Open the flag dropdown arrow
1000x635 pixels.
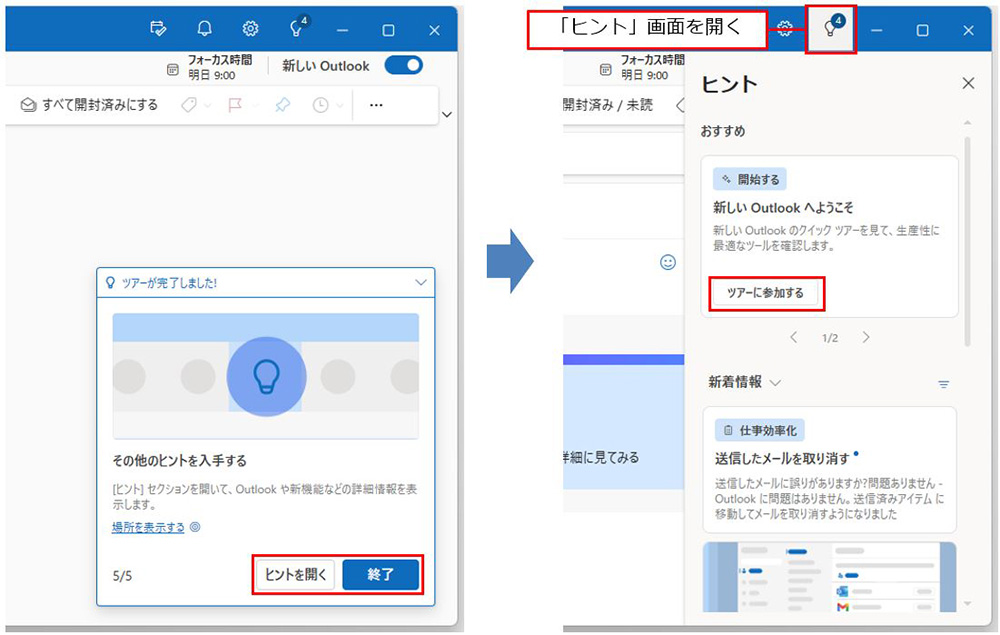(x=254, y=104)
